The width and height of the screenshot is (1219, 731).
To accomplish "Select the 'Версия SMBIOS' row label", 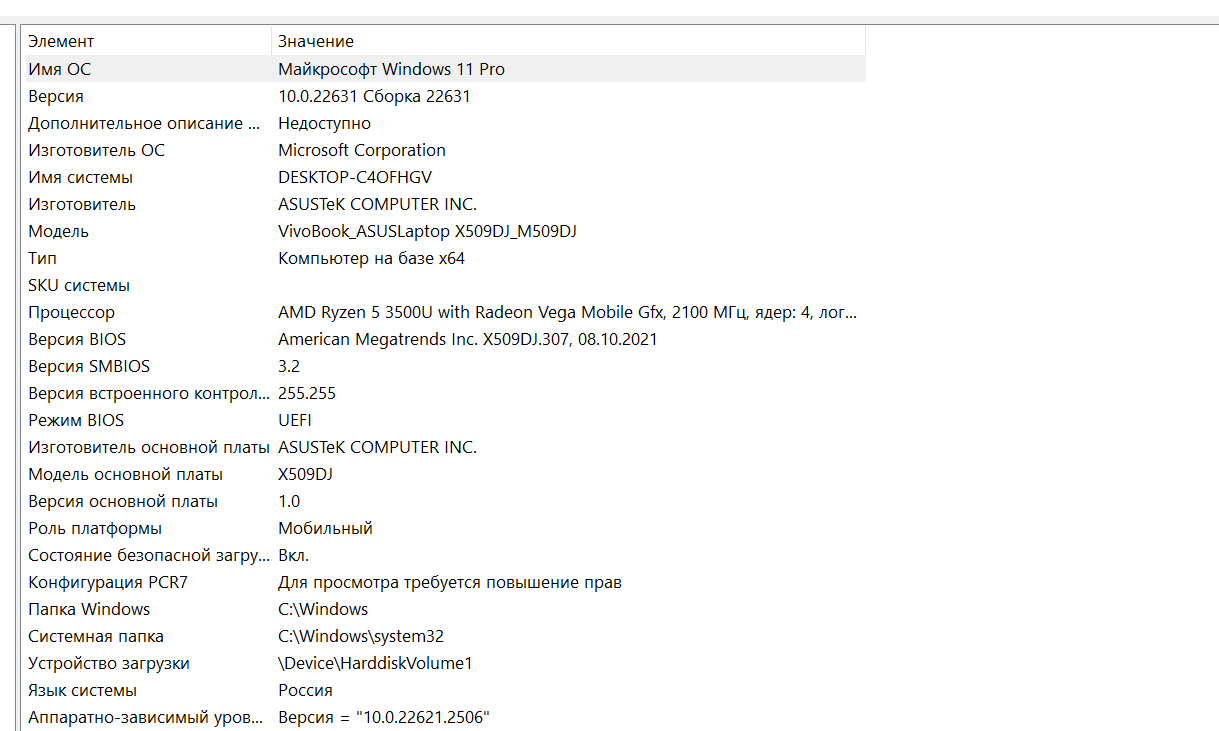I will coord(89,366).
